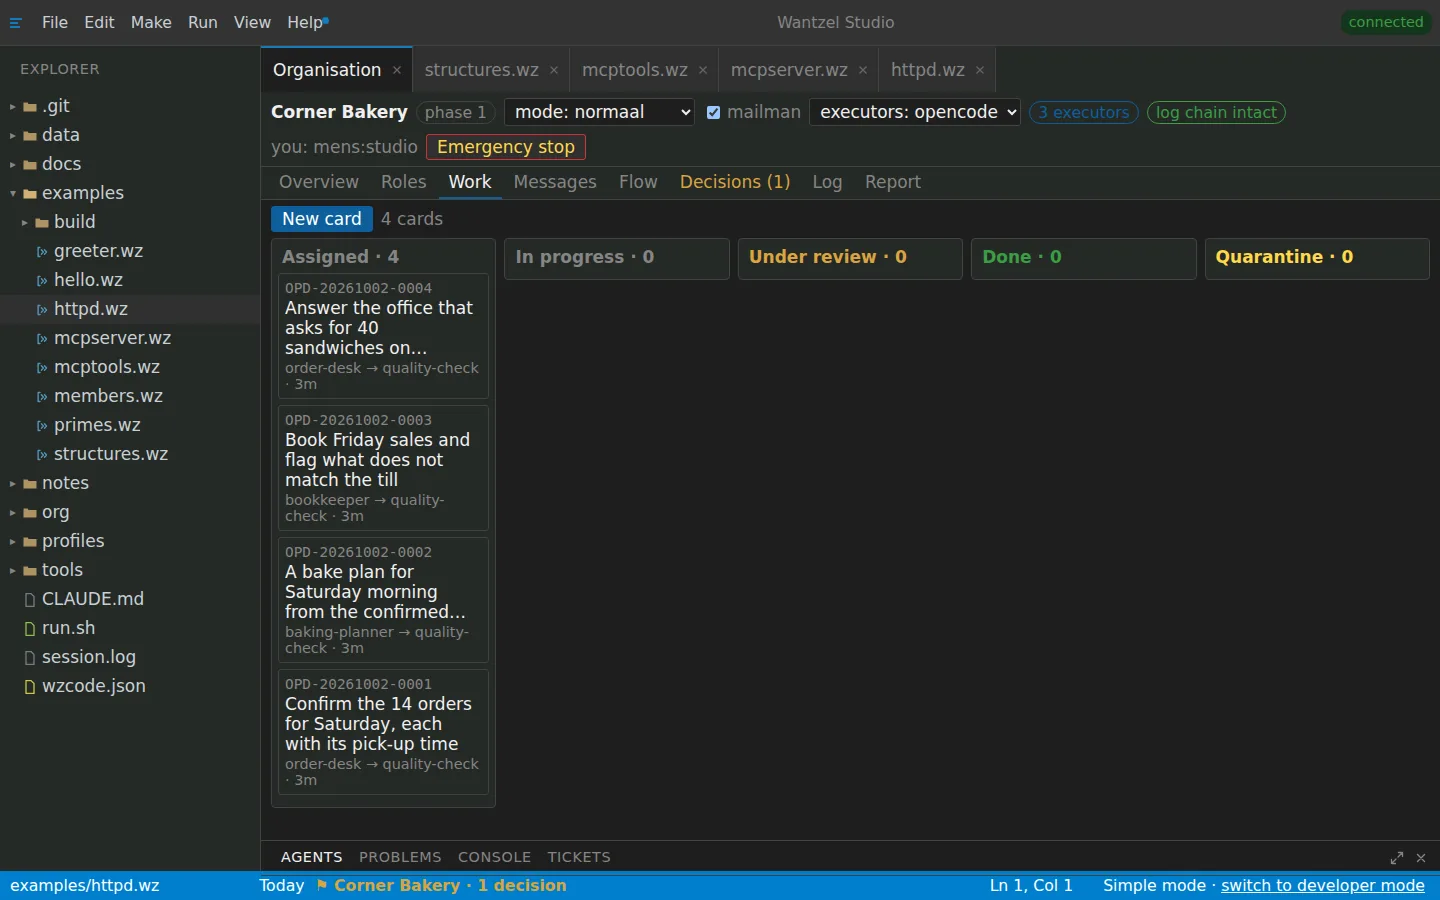Collapse the examples folder

click(x=13, y=194)
